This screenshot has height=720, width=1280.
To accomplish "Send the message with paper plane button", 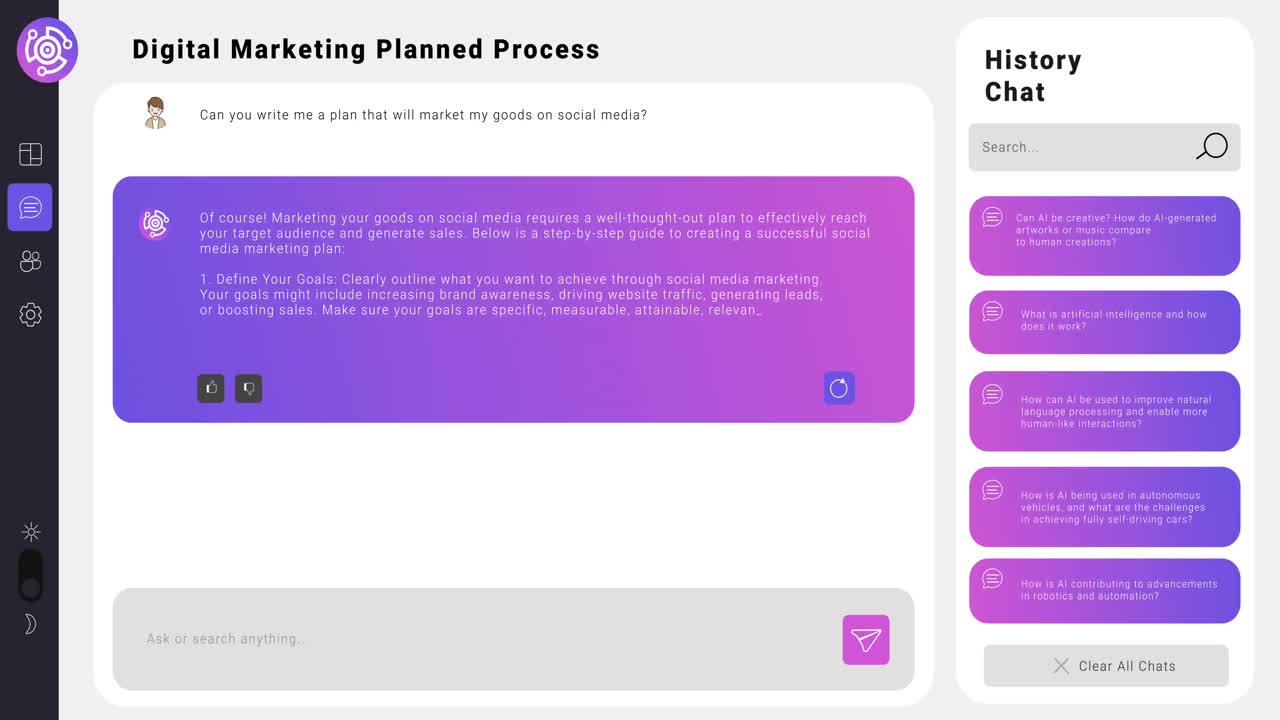I will (866, 640).
